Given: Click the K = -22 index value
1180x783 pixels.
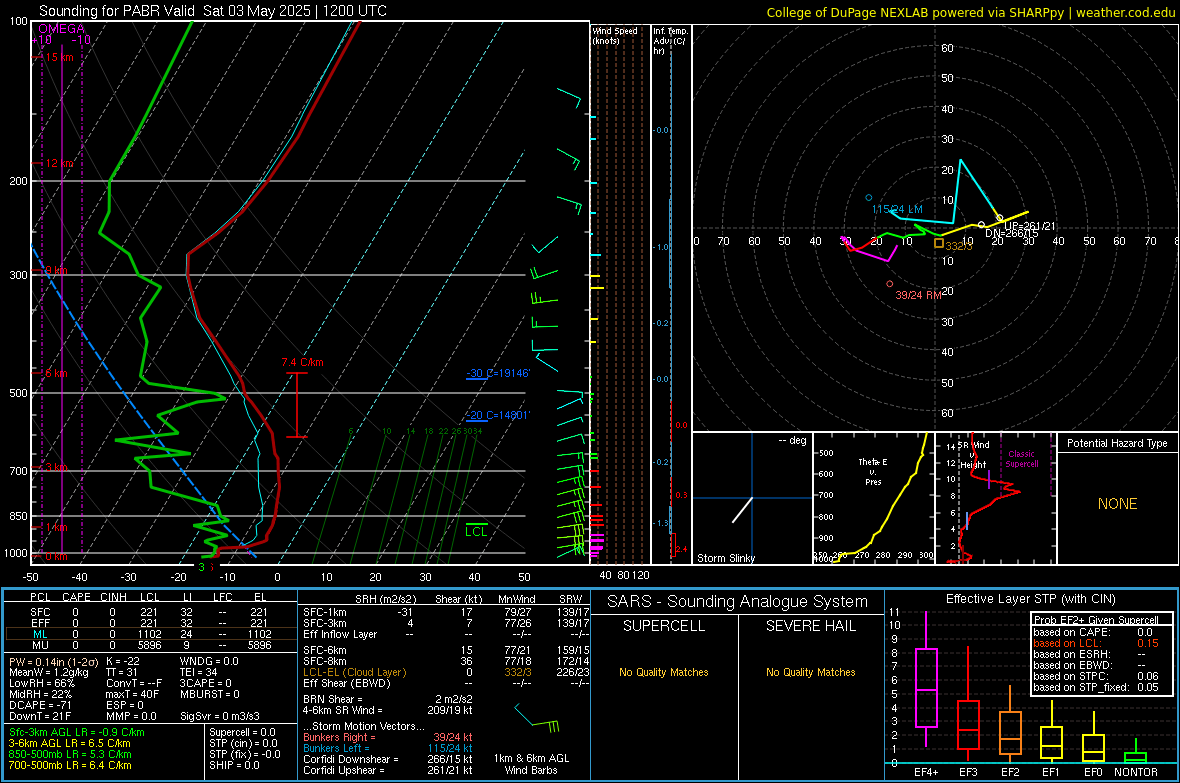Looking at the screenshot, I should click(x=123, y=661).
